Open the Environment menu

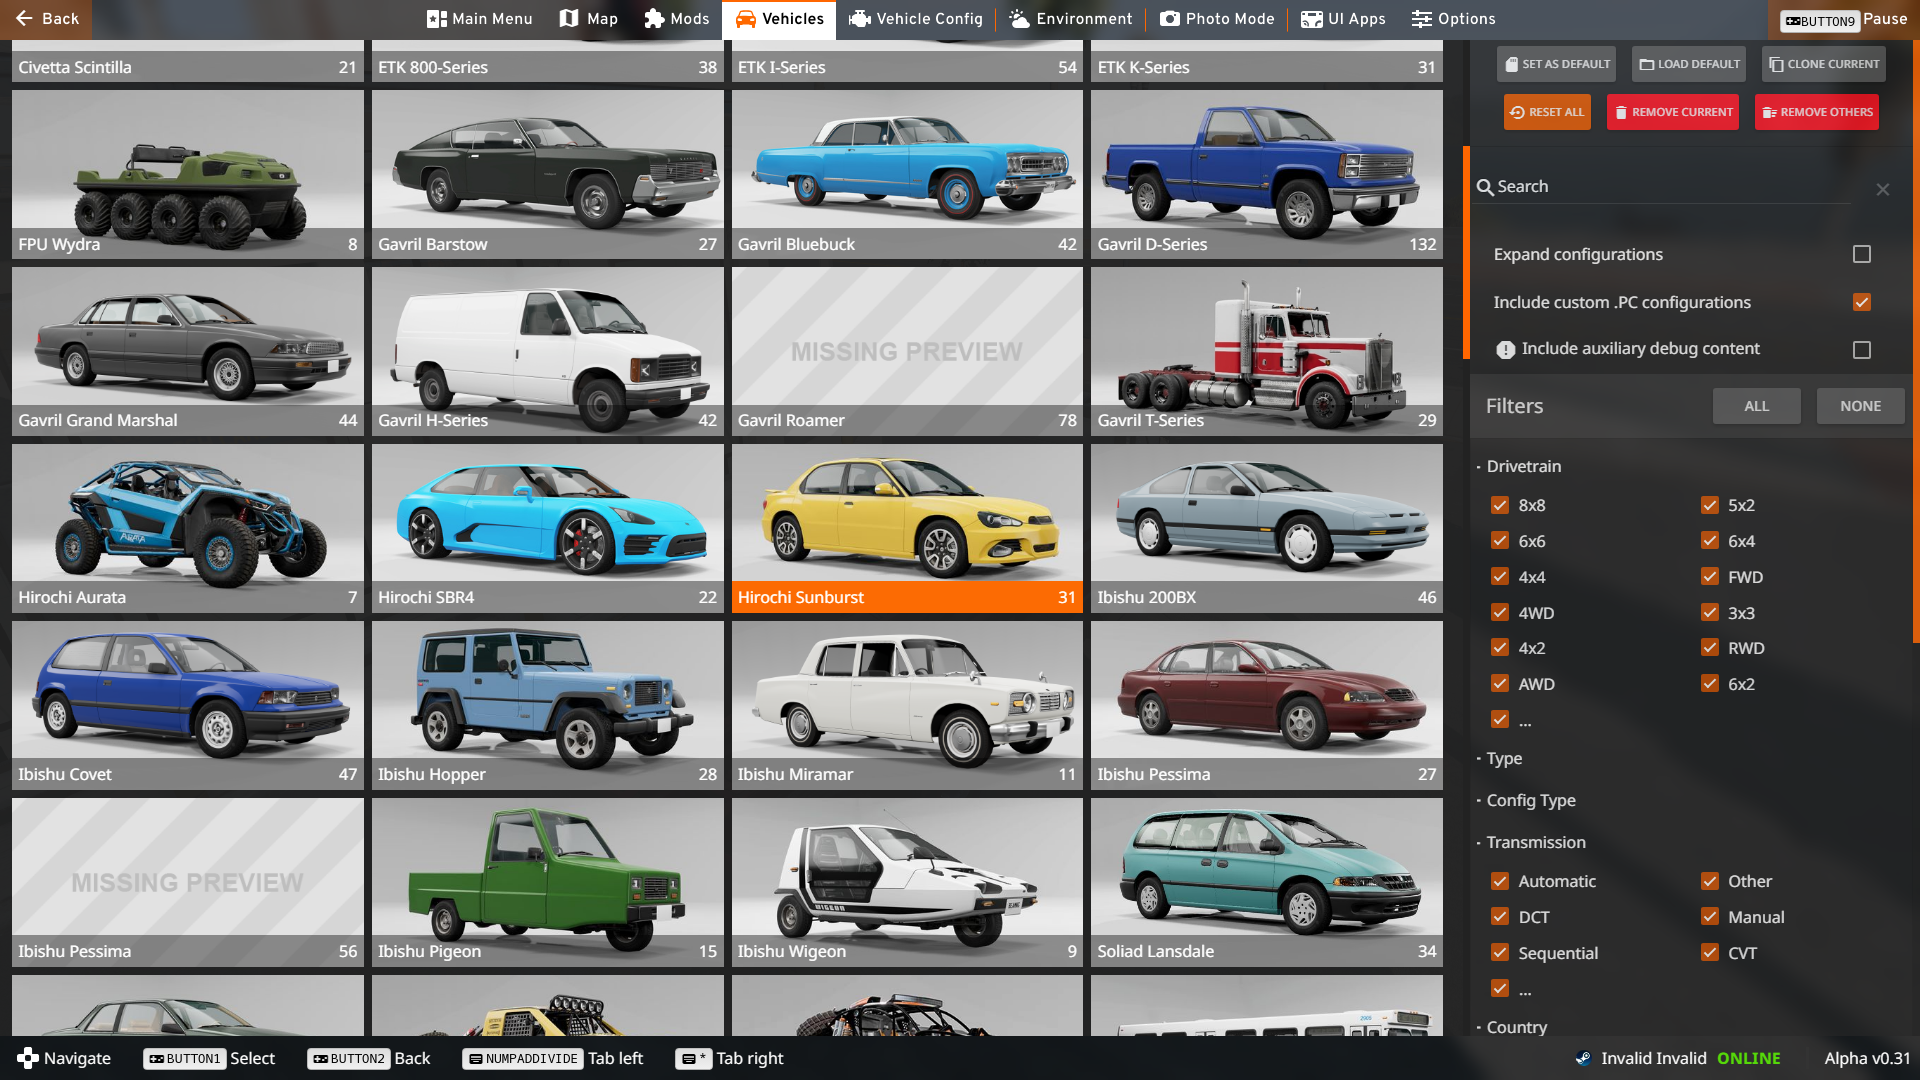[x=1070, y=19]
